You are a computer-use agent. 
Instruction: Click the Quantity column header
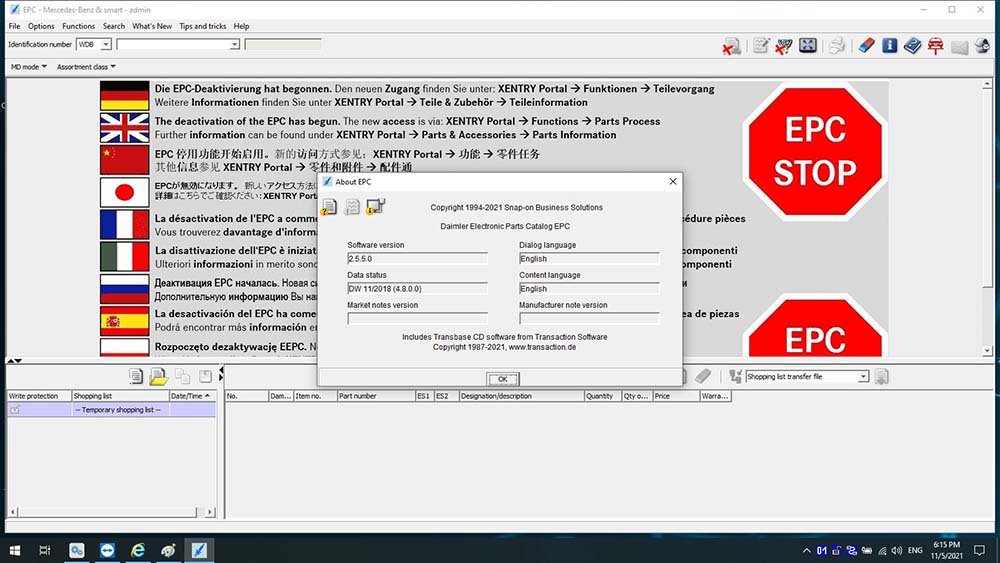click(603, 396)
